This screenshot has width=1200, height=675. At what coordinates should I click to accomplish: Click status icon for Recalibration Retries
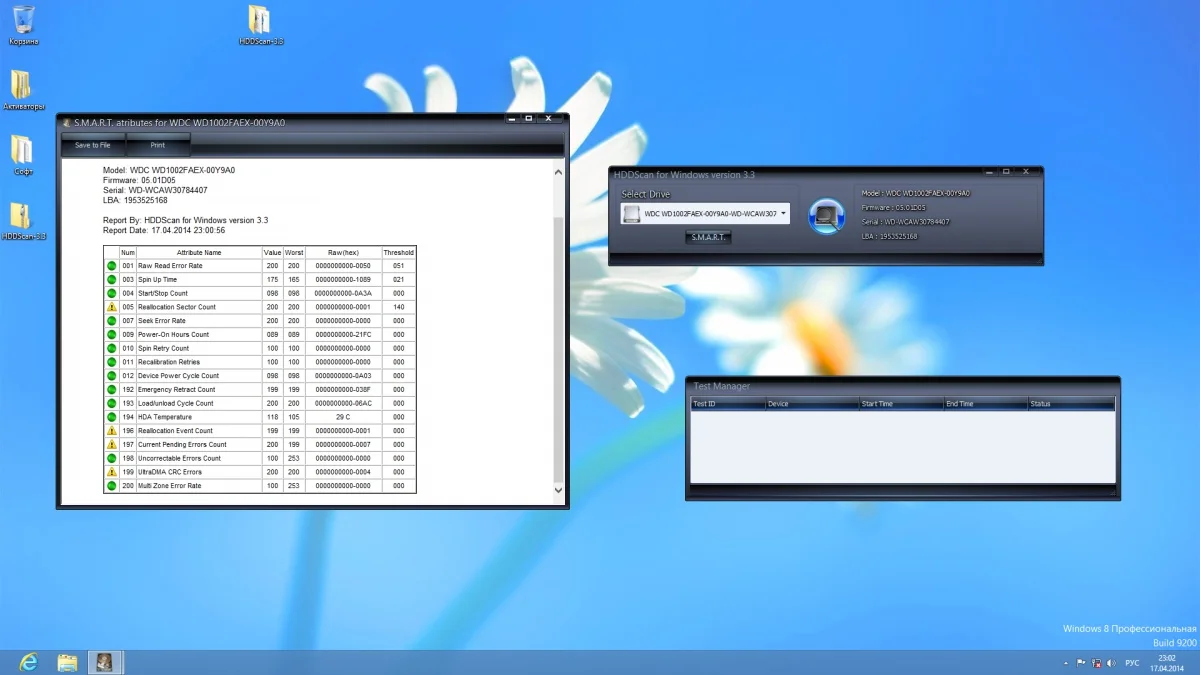point(112,362)
